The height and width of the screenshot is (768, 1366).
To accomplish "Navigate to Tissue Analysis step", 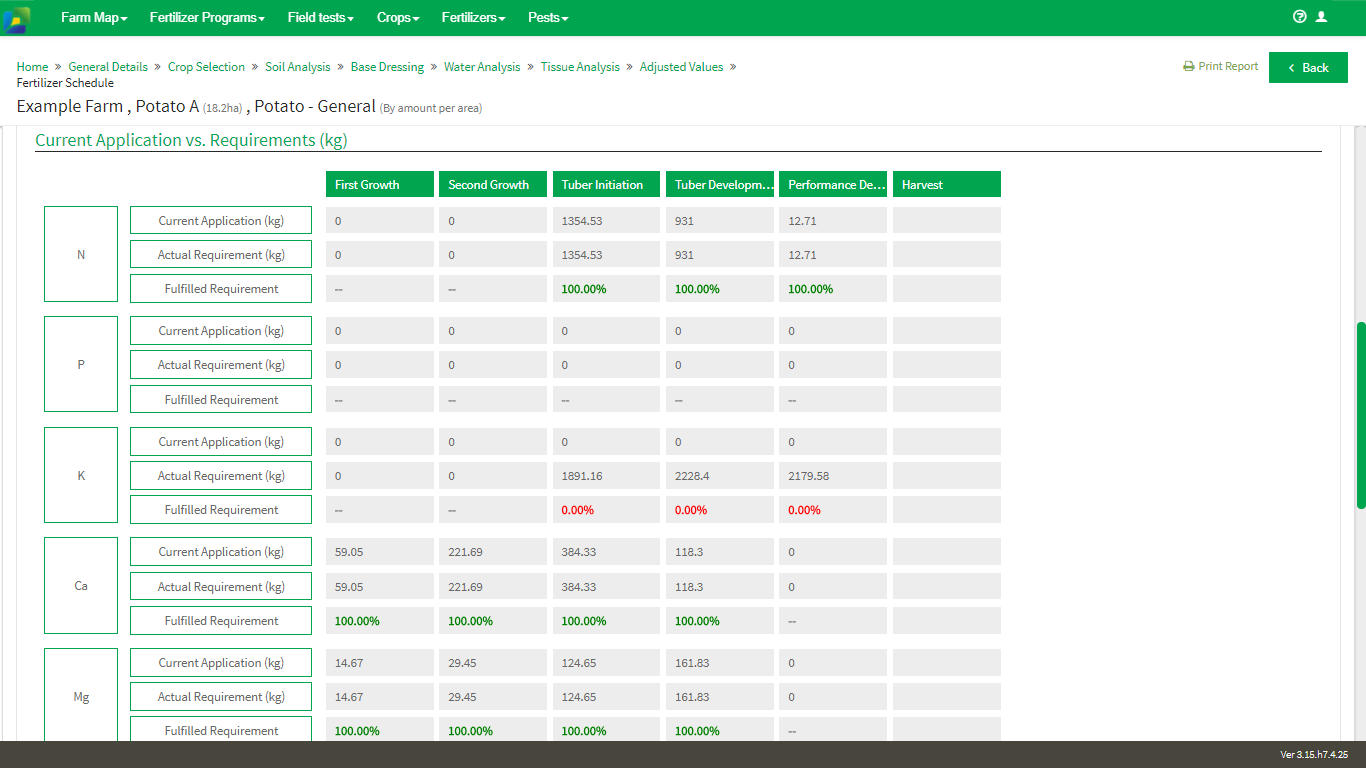I will (x=580, y=67).
